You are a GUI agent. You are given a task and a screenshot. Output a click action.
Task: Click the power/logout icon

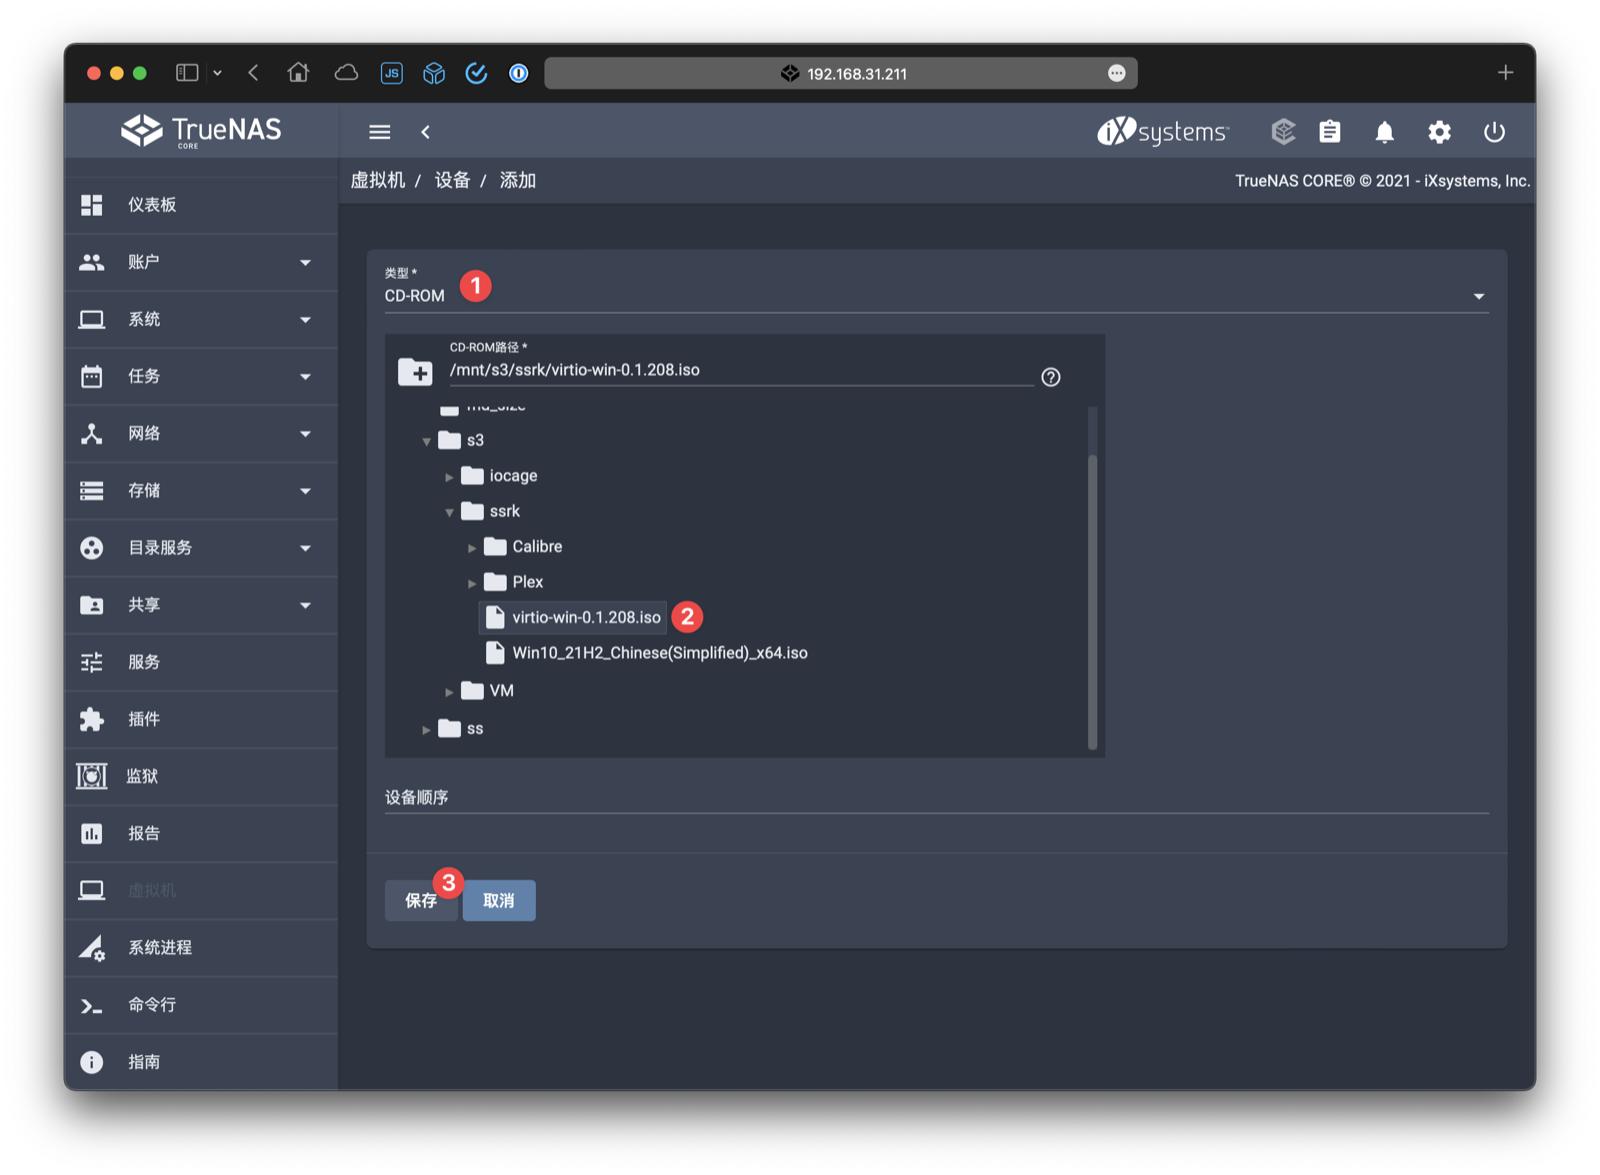[1494, 131]
